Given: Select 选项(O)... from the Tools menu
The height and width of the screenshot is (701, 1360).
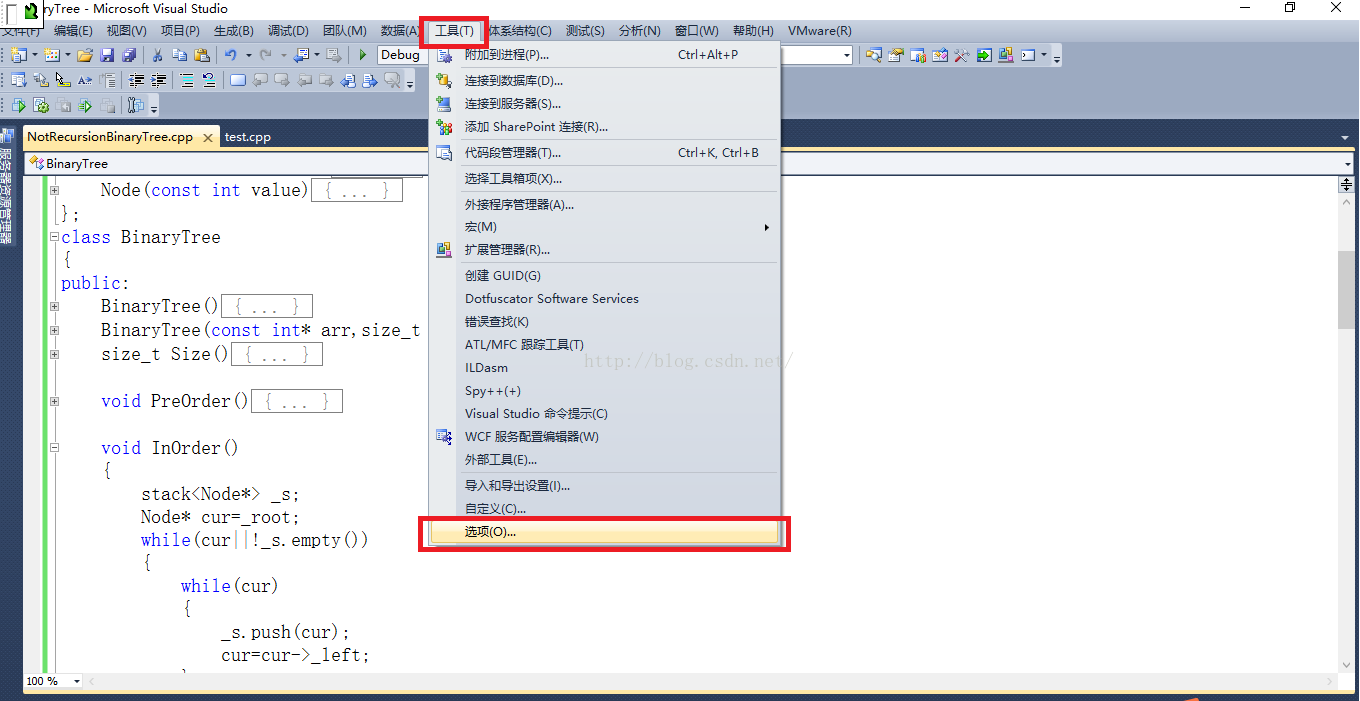Looking at the screenshot, I should tap(489, 531).
